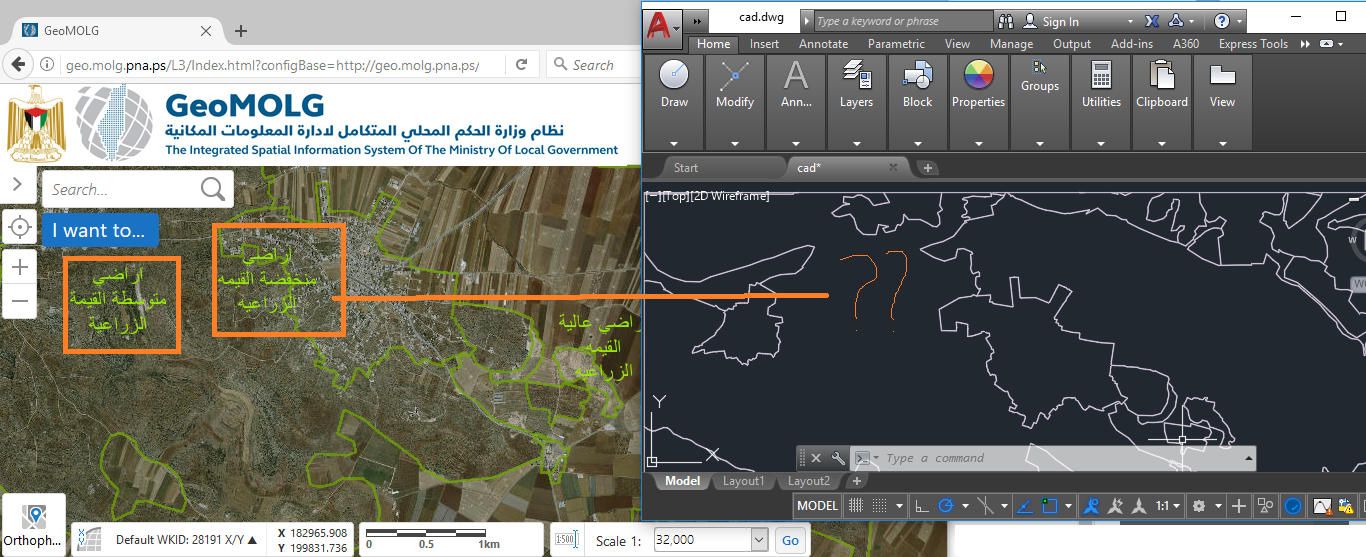The image size is (1366, 557).
Task: Toggle hardware acceleration blue circle icon
Action: tap(1293, 506)
